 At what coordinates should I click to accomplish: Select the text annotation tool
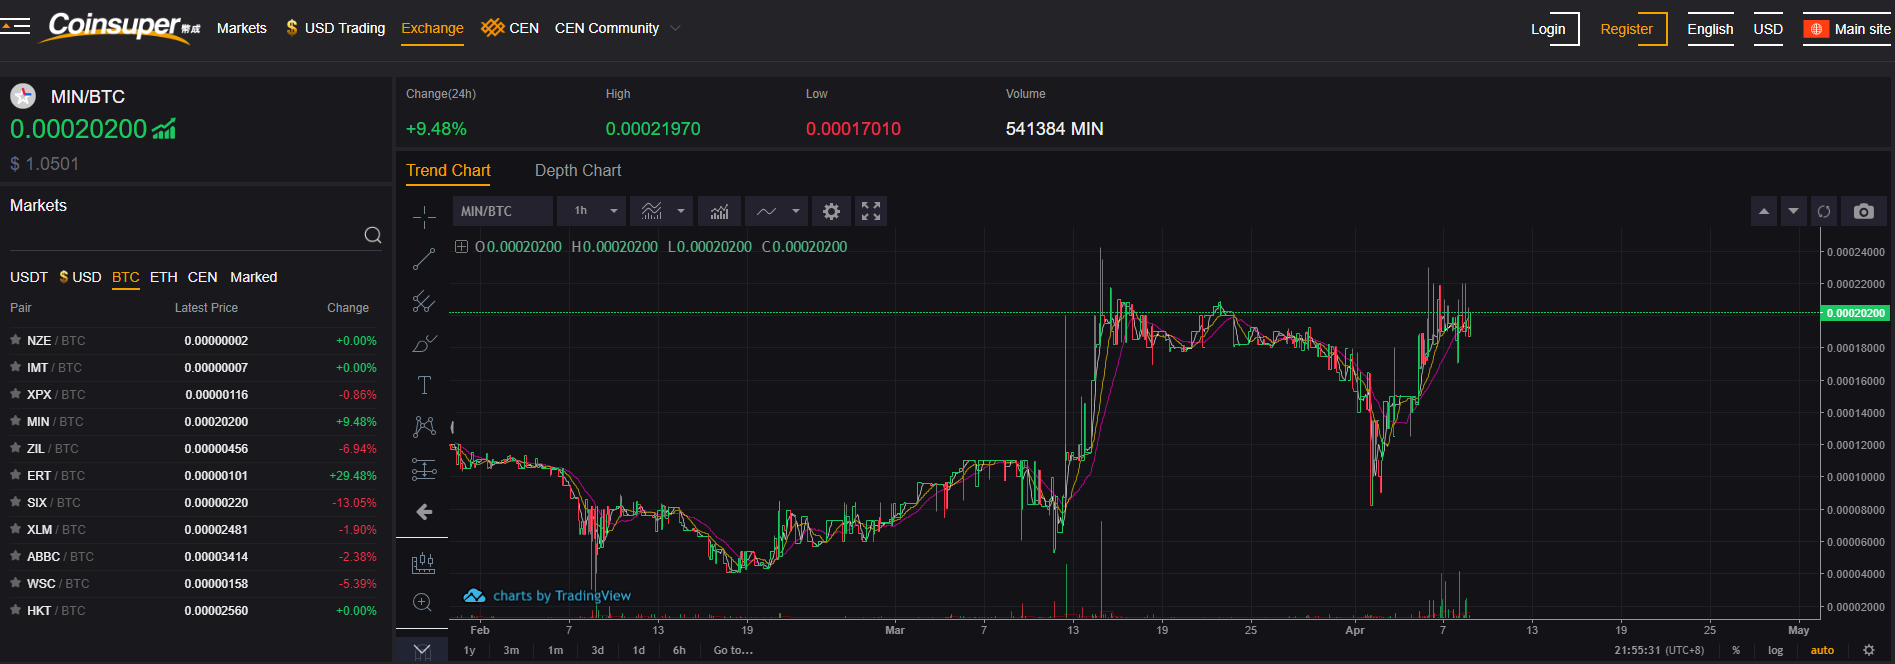tap(424, 386)
